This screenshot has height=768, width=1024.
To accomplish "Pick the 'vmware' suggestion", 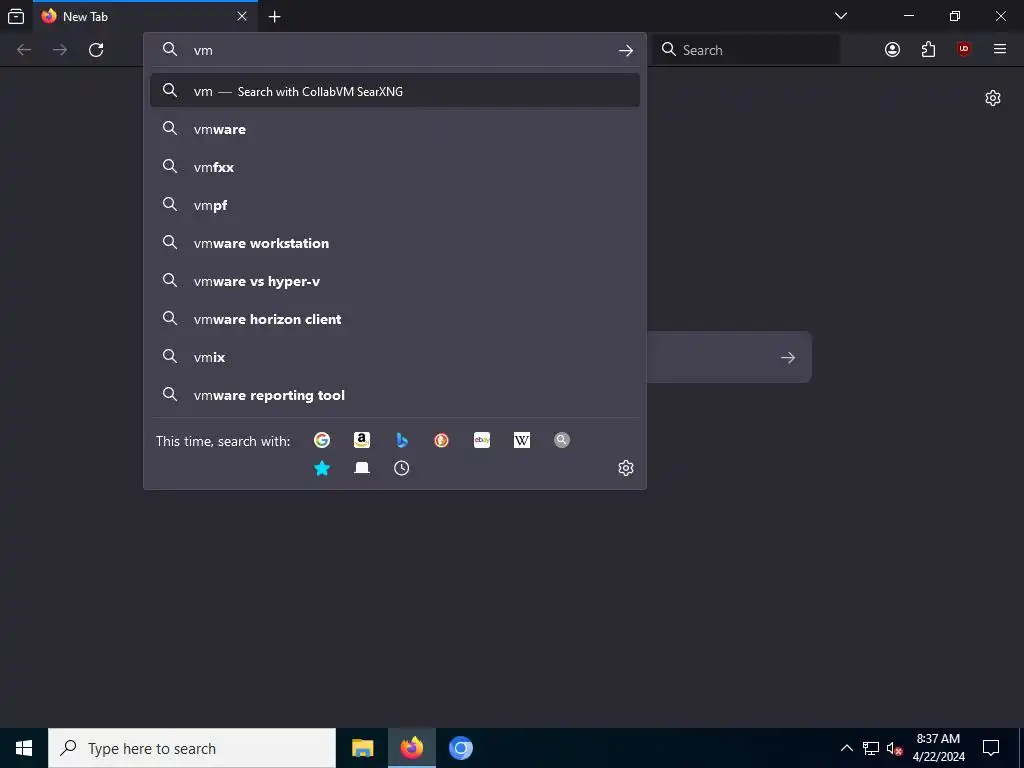I will (394, 129).
